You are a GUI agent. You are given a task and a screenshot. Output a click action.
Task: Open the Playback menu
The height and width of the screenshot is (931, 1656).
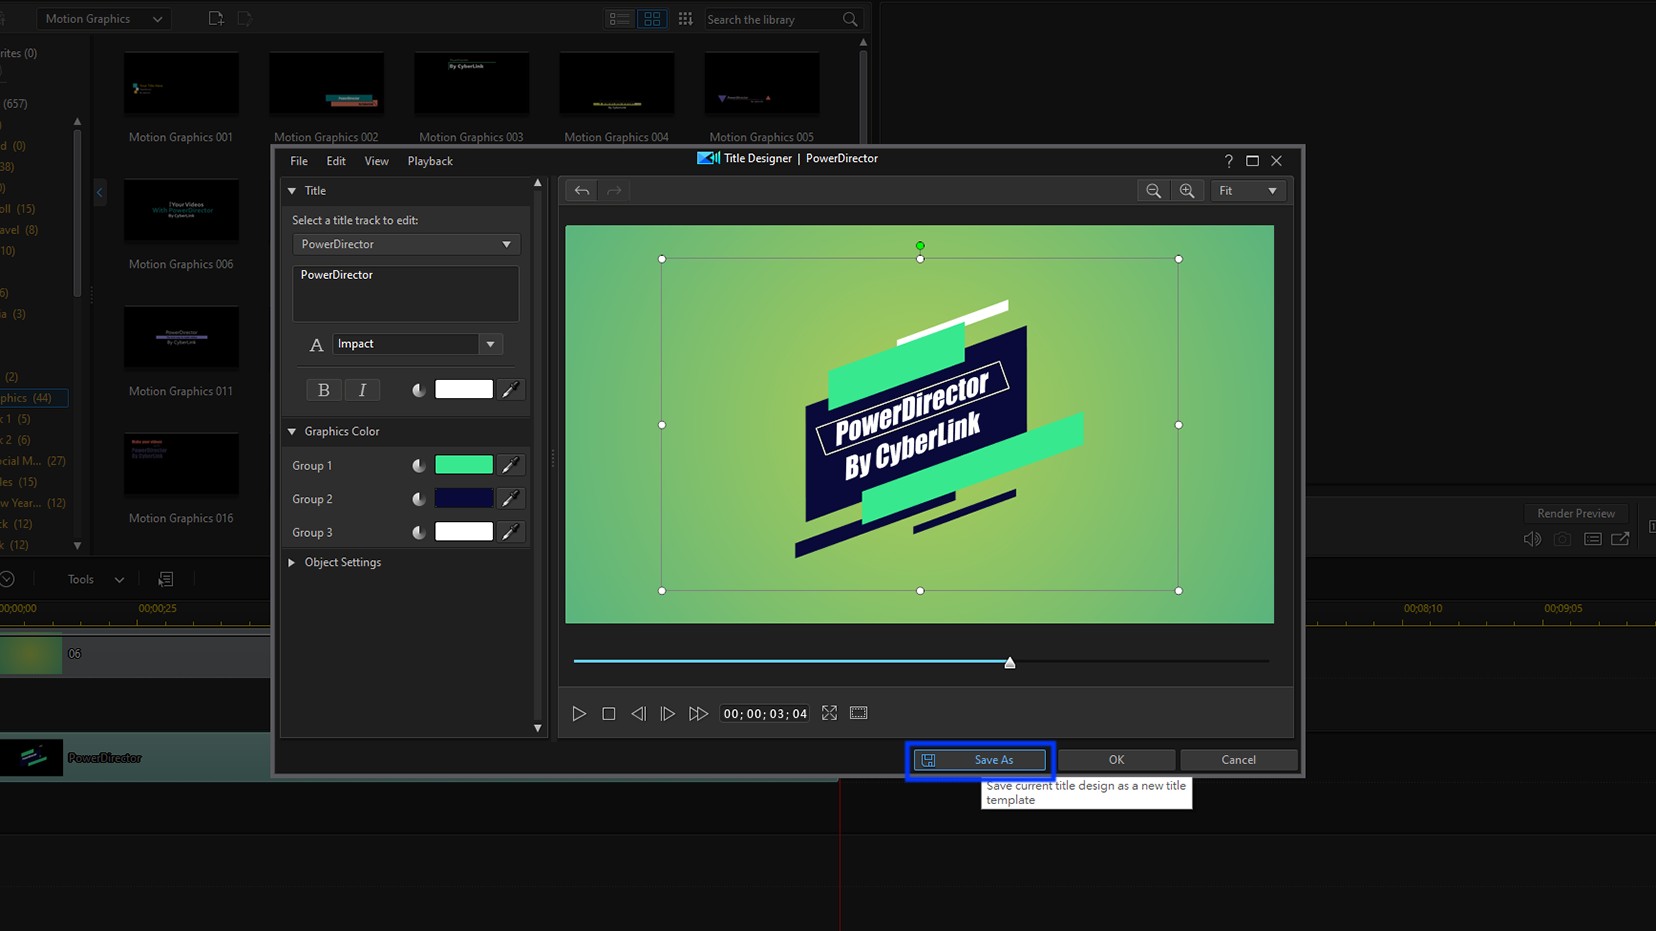[430, 161]
